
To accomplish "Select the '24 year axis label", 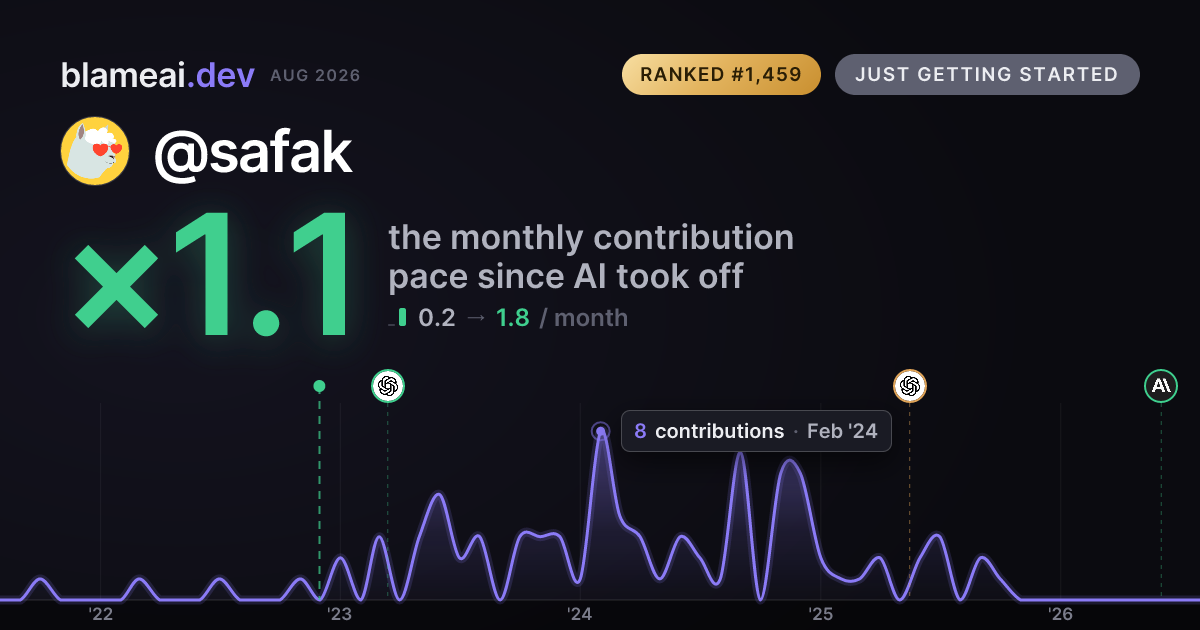I will point(580,614).
